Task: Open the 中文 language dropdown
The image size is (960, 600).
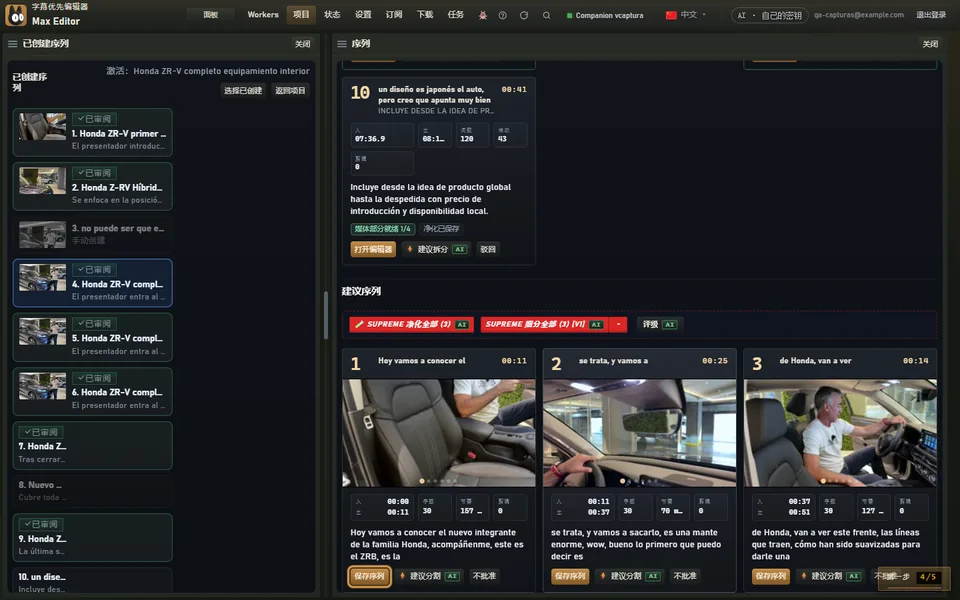Action: 686,15
